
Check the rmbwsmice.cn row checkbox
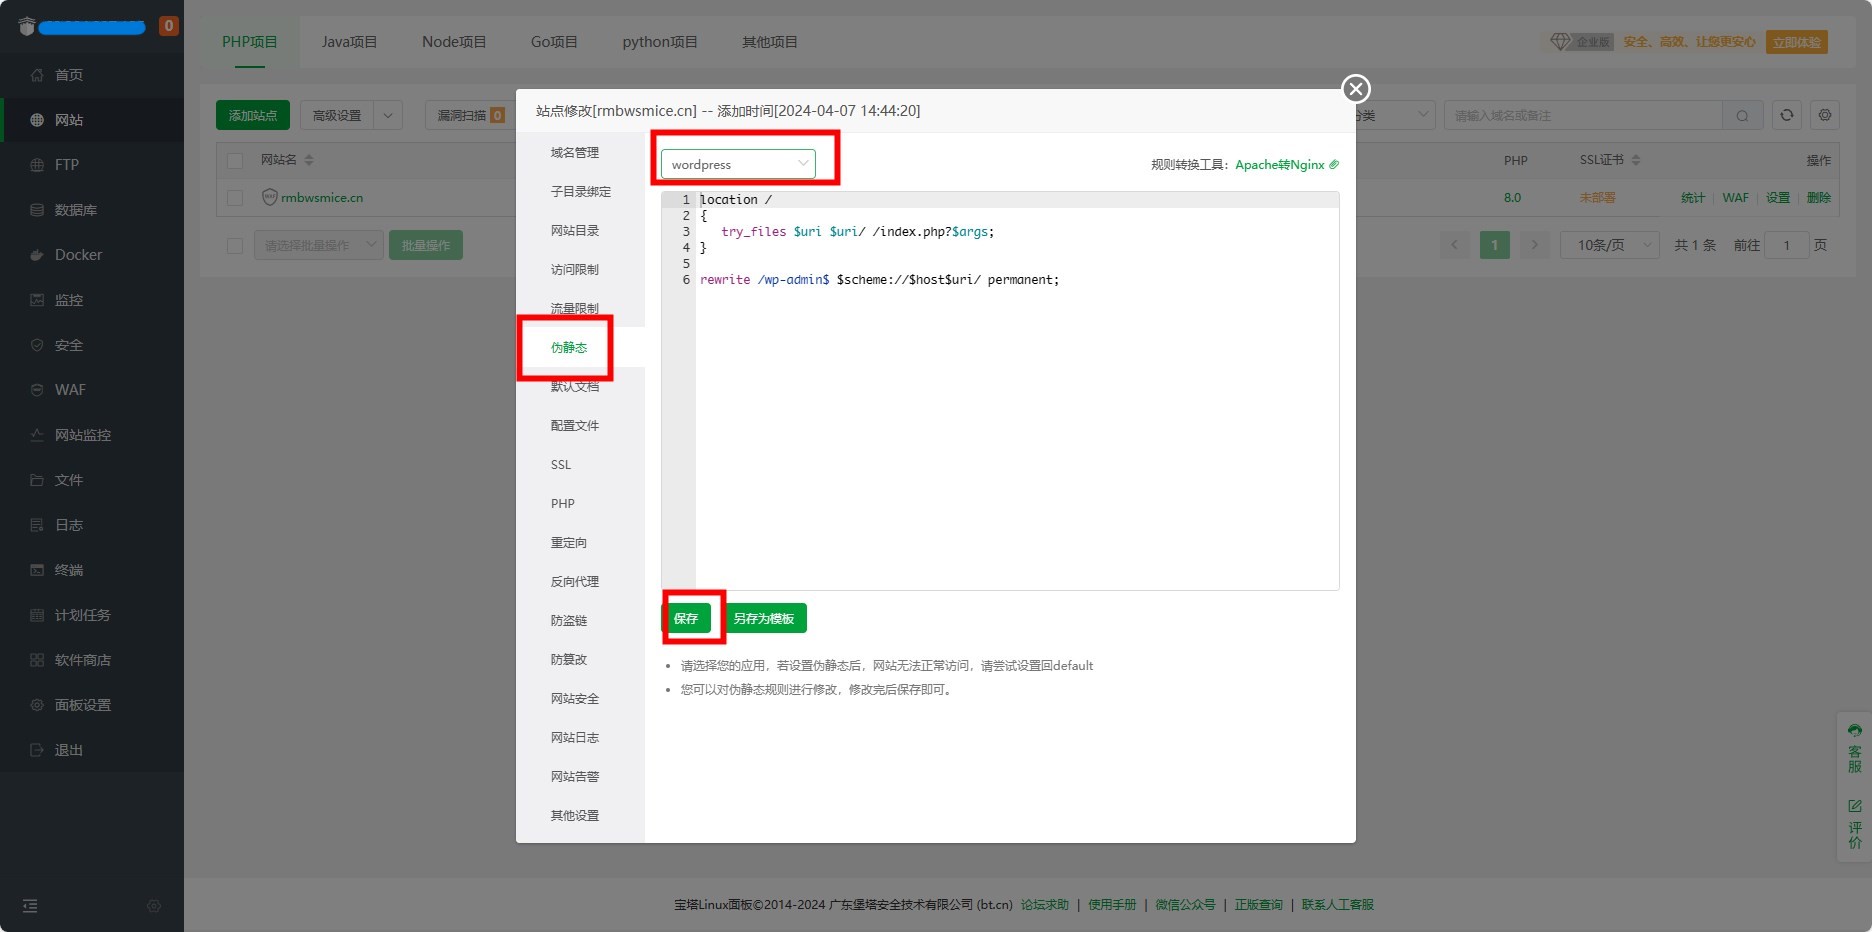(235, 198)
